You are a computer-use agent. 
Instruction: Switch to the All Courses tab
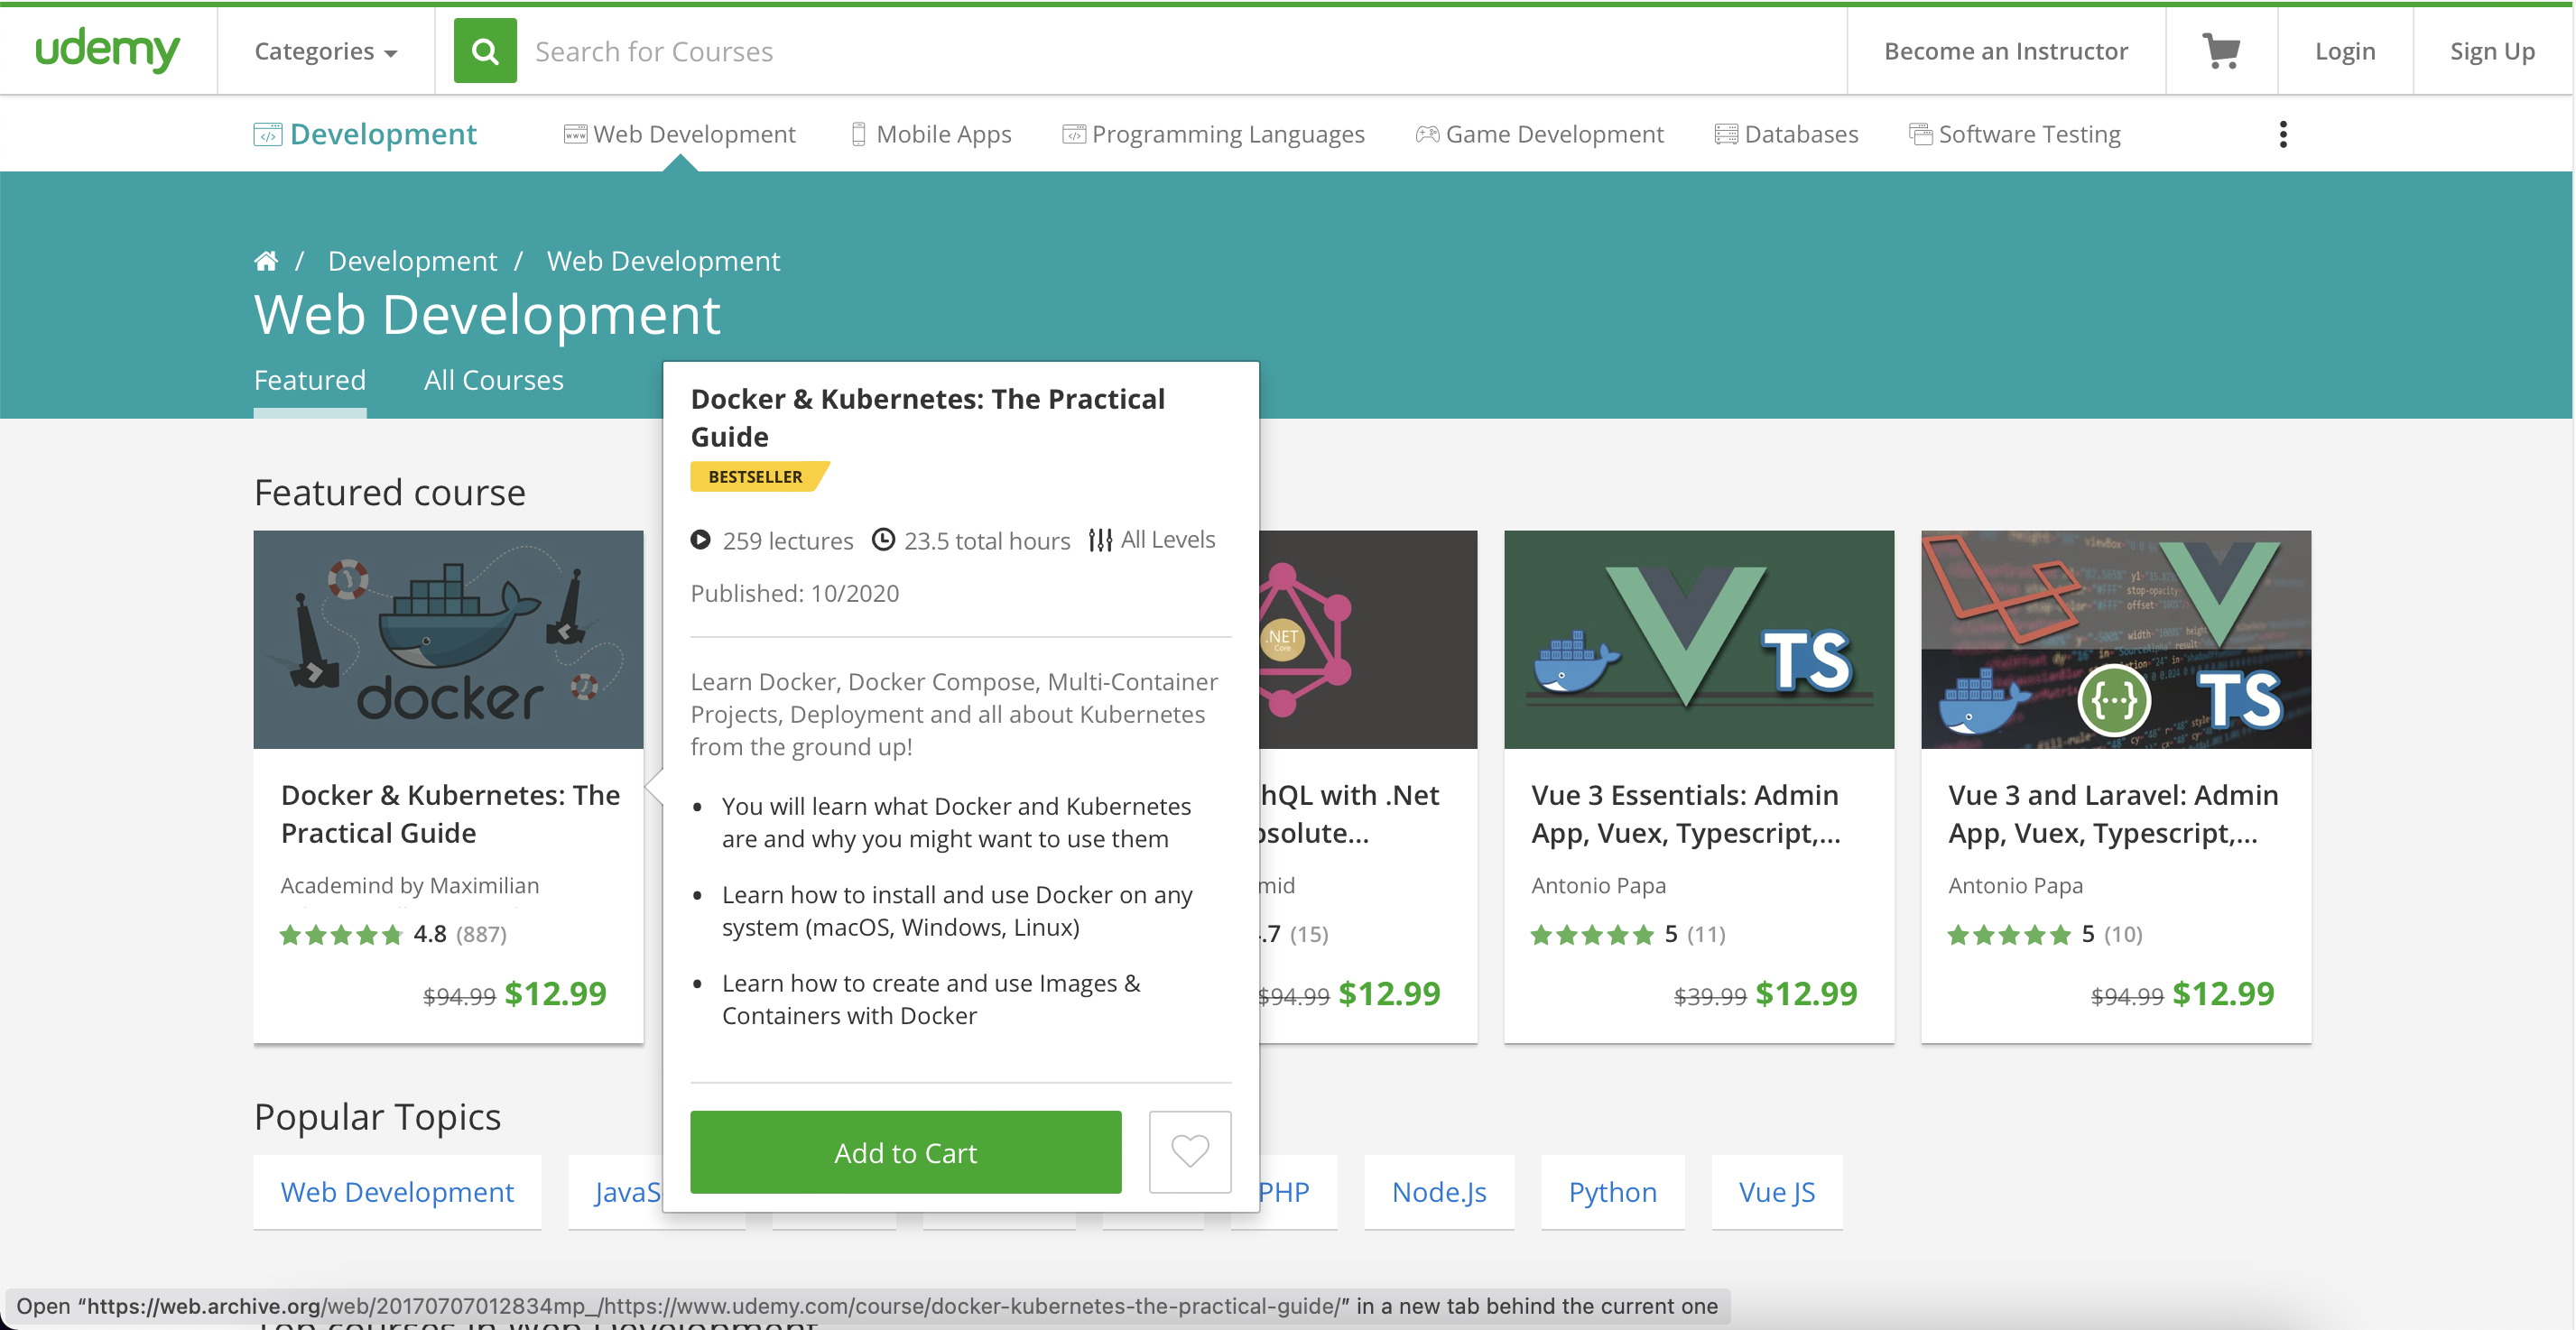pyautogui.click(x=494, y=380)
